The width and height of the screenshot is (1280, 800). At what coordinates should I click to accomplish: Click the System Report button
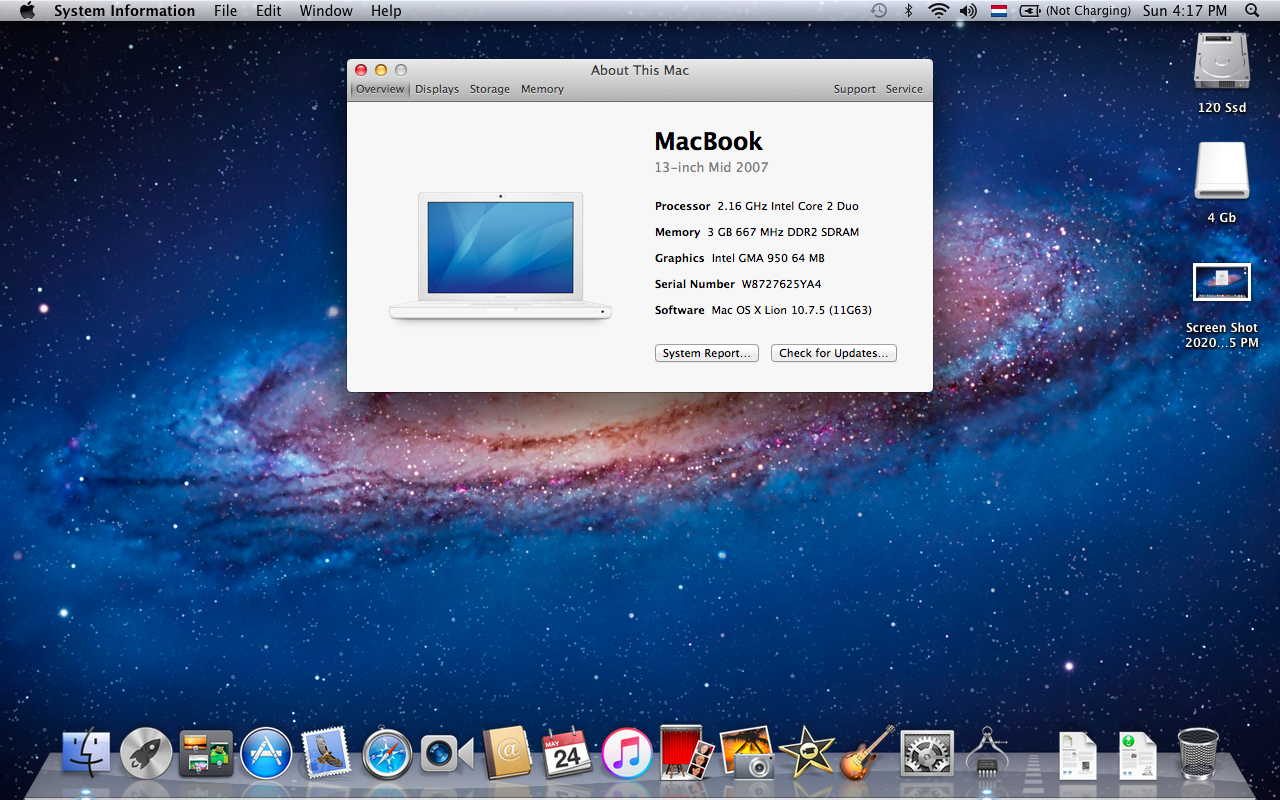pos(707,353)
